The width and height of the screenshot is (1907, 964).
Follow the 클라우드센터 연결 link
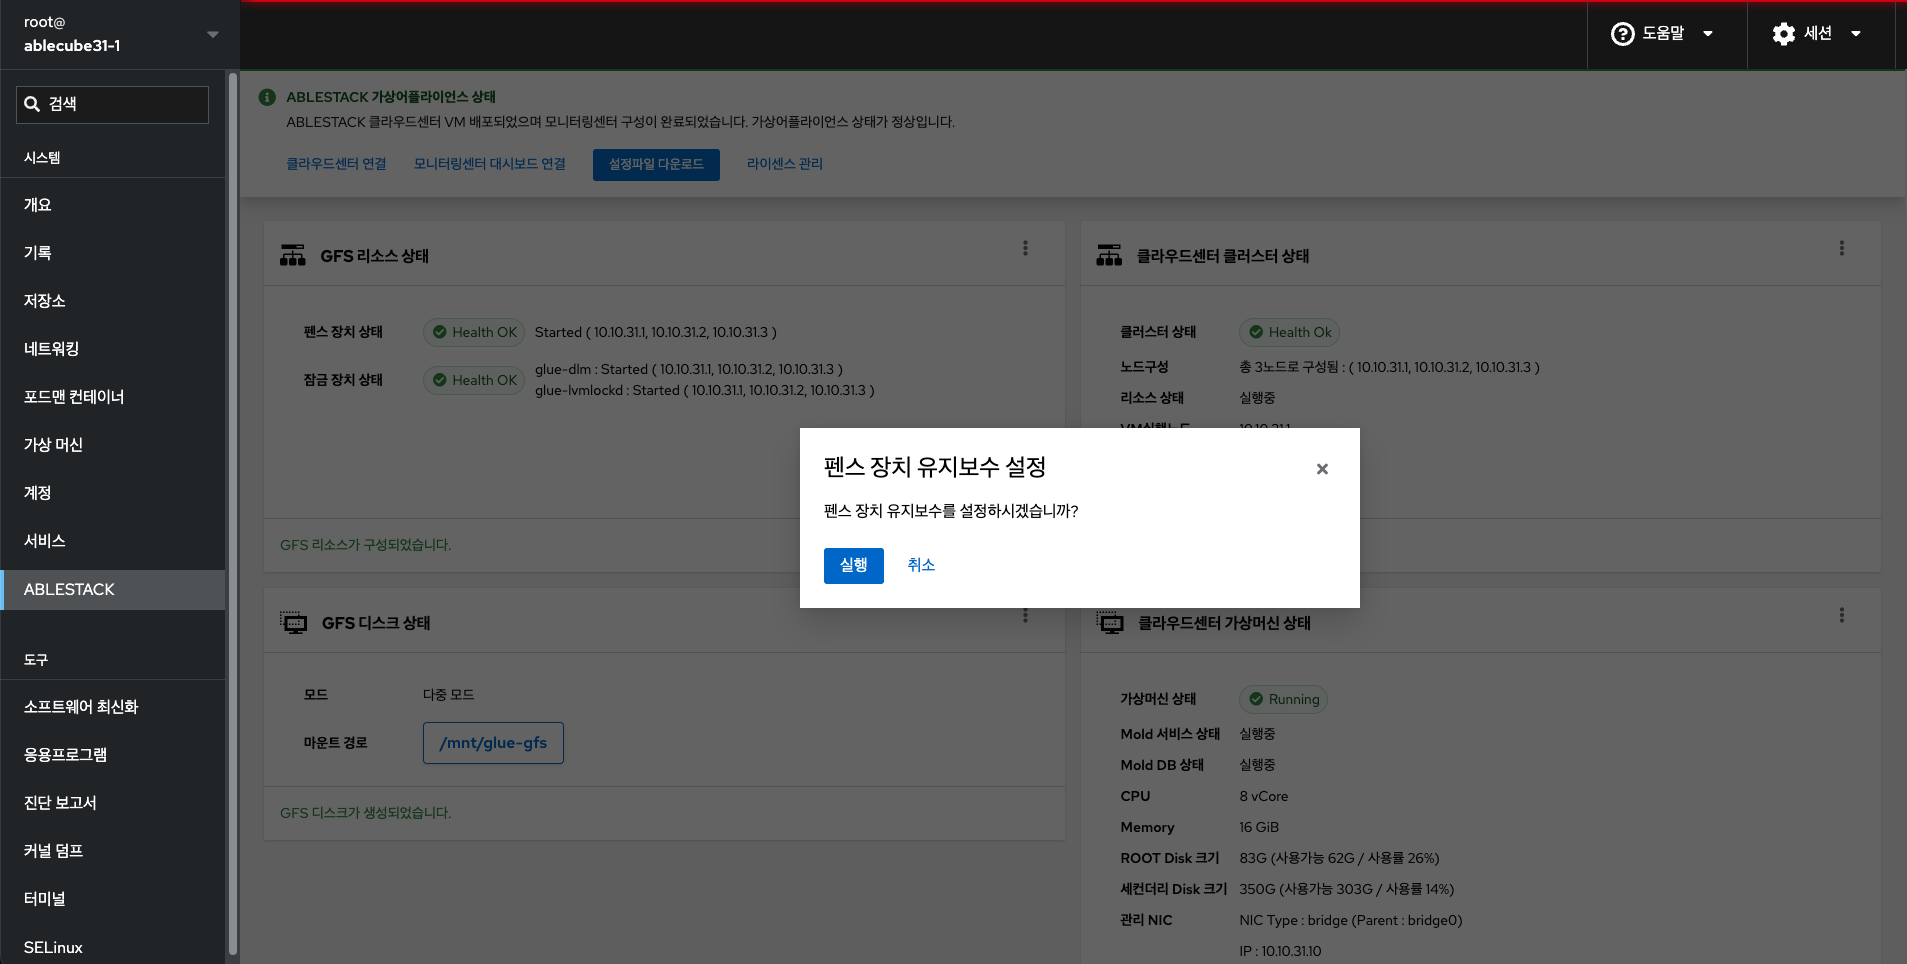336,164
